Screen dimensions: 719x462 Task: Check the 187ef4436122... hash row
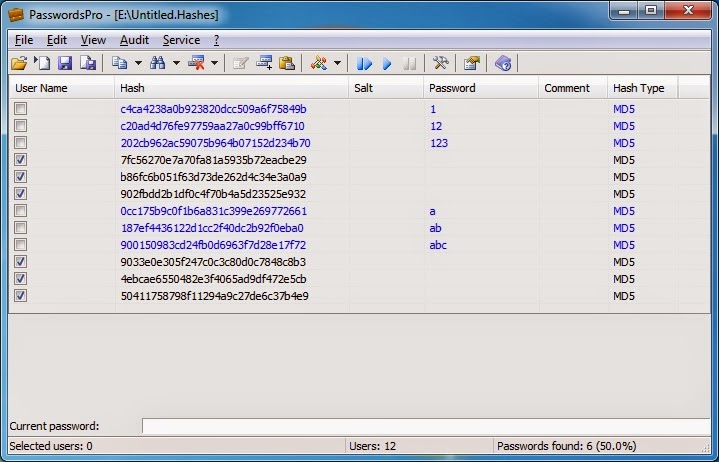(x=20, y=227)
